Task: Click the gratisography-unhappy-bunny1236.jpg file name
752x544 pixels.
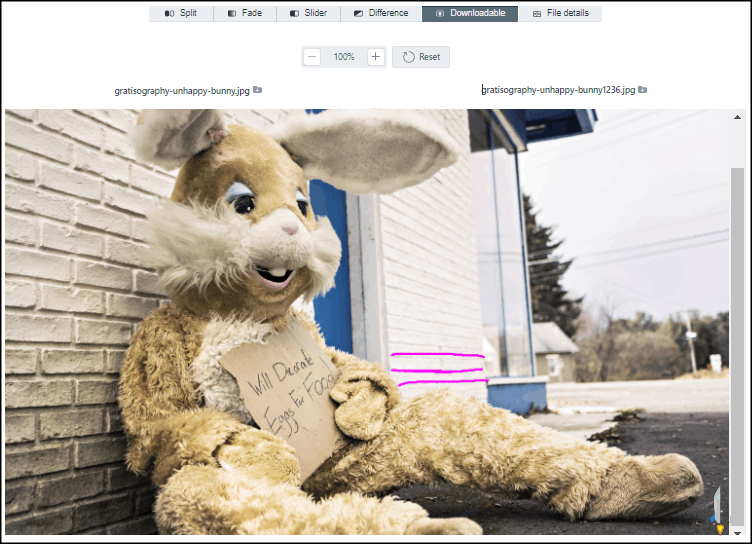Action: (x=558, y=90)
